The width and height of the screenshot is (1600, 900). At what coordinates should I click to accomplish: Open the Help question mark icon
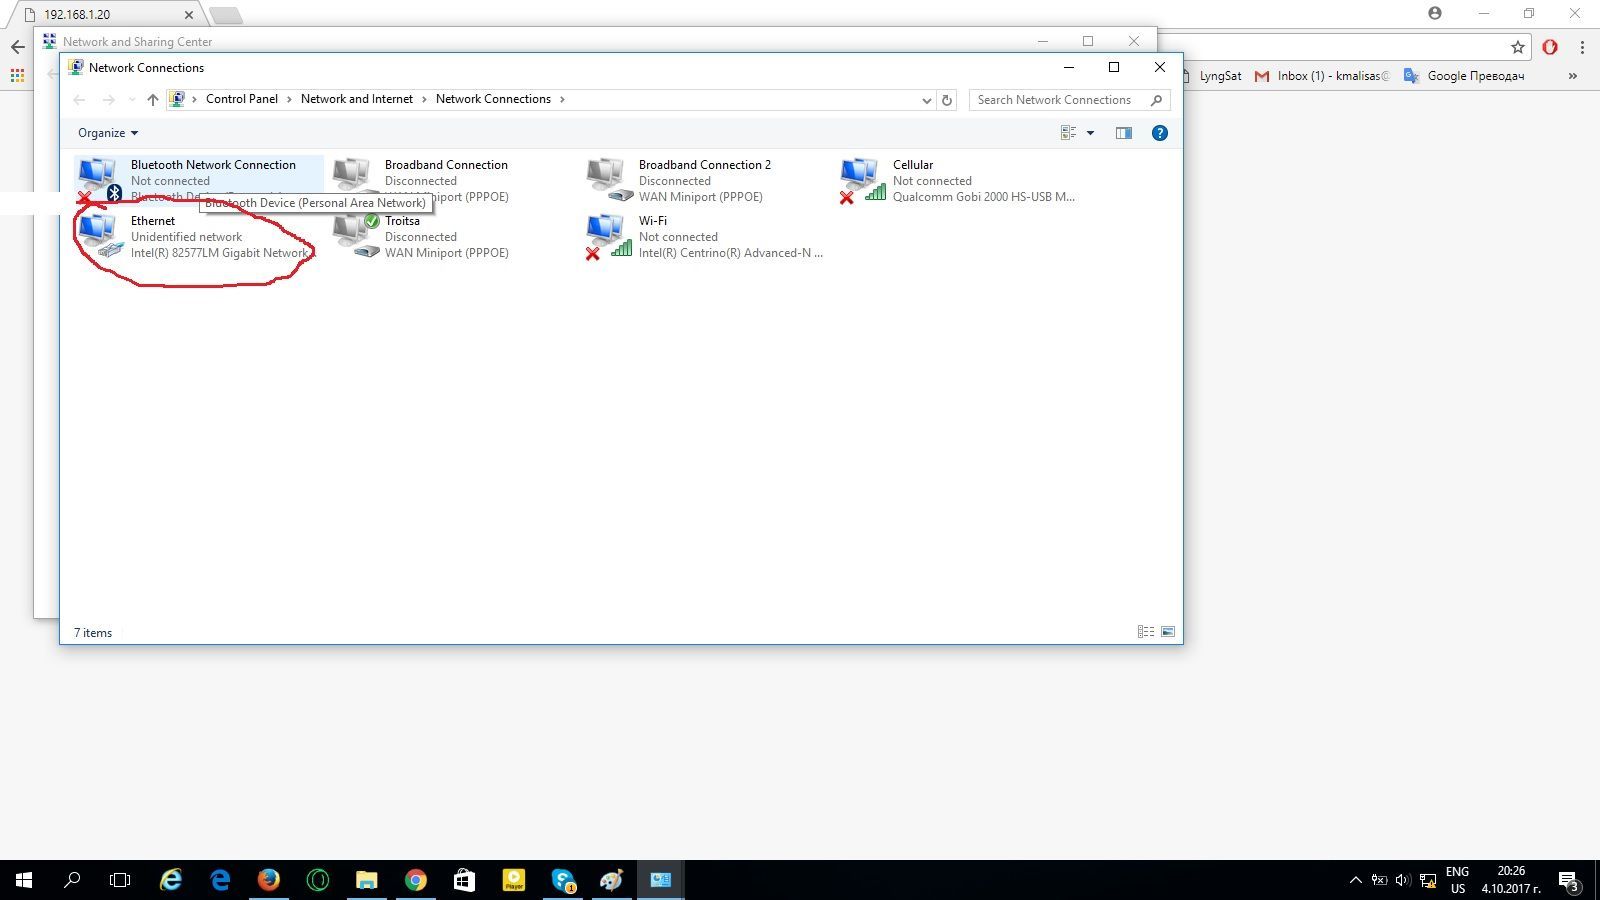(x=1159, y=133)
